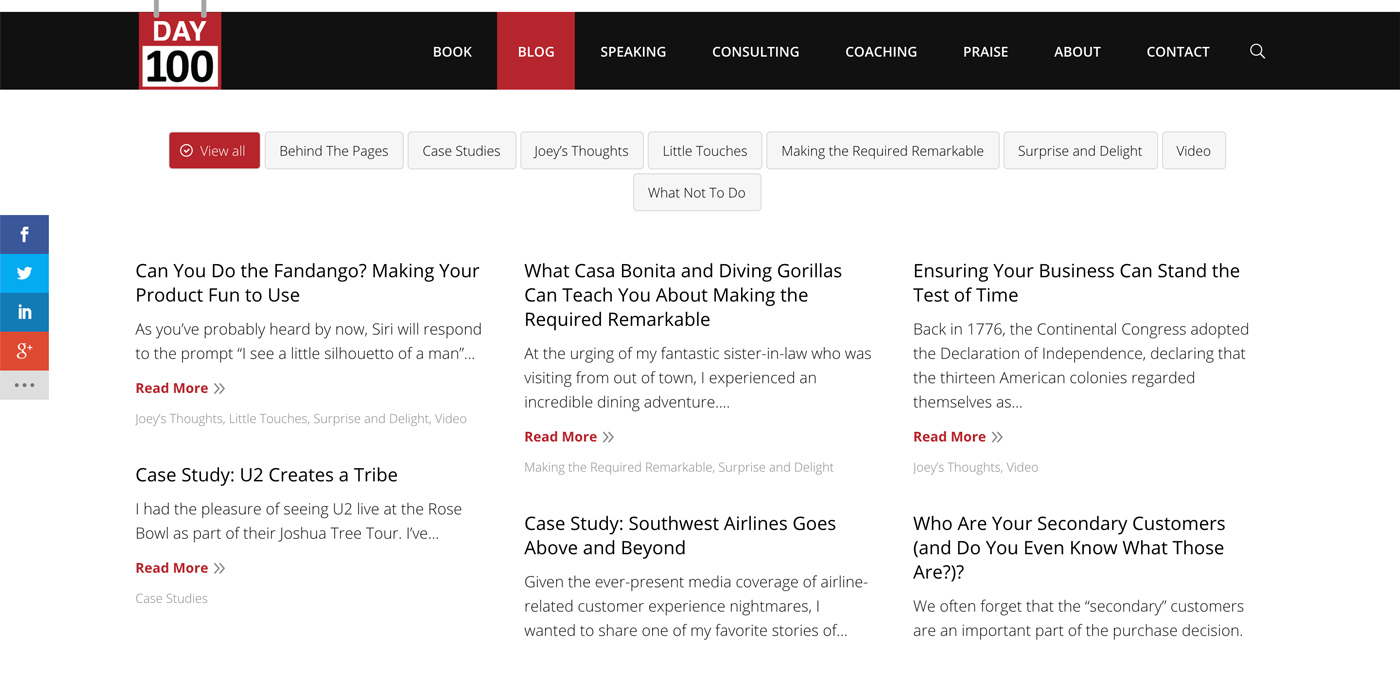Share on Facebook sidebar icon
This screenshot has height=693, width=1400.
[24, 234]
